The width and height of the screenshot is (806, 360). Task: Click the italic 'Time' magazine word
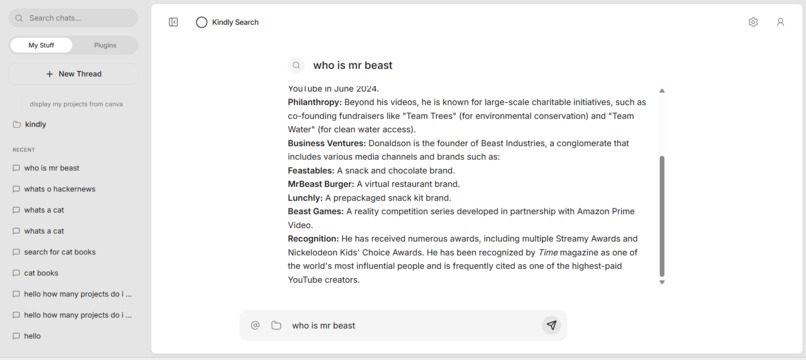pyautogui.click(x=548, y=253)
